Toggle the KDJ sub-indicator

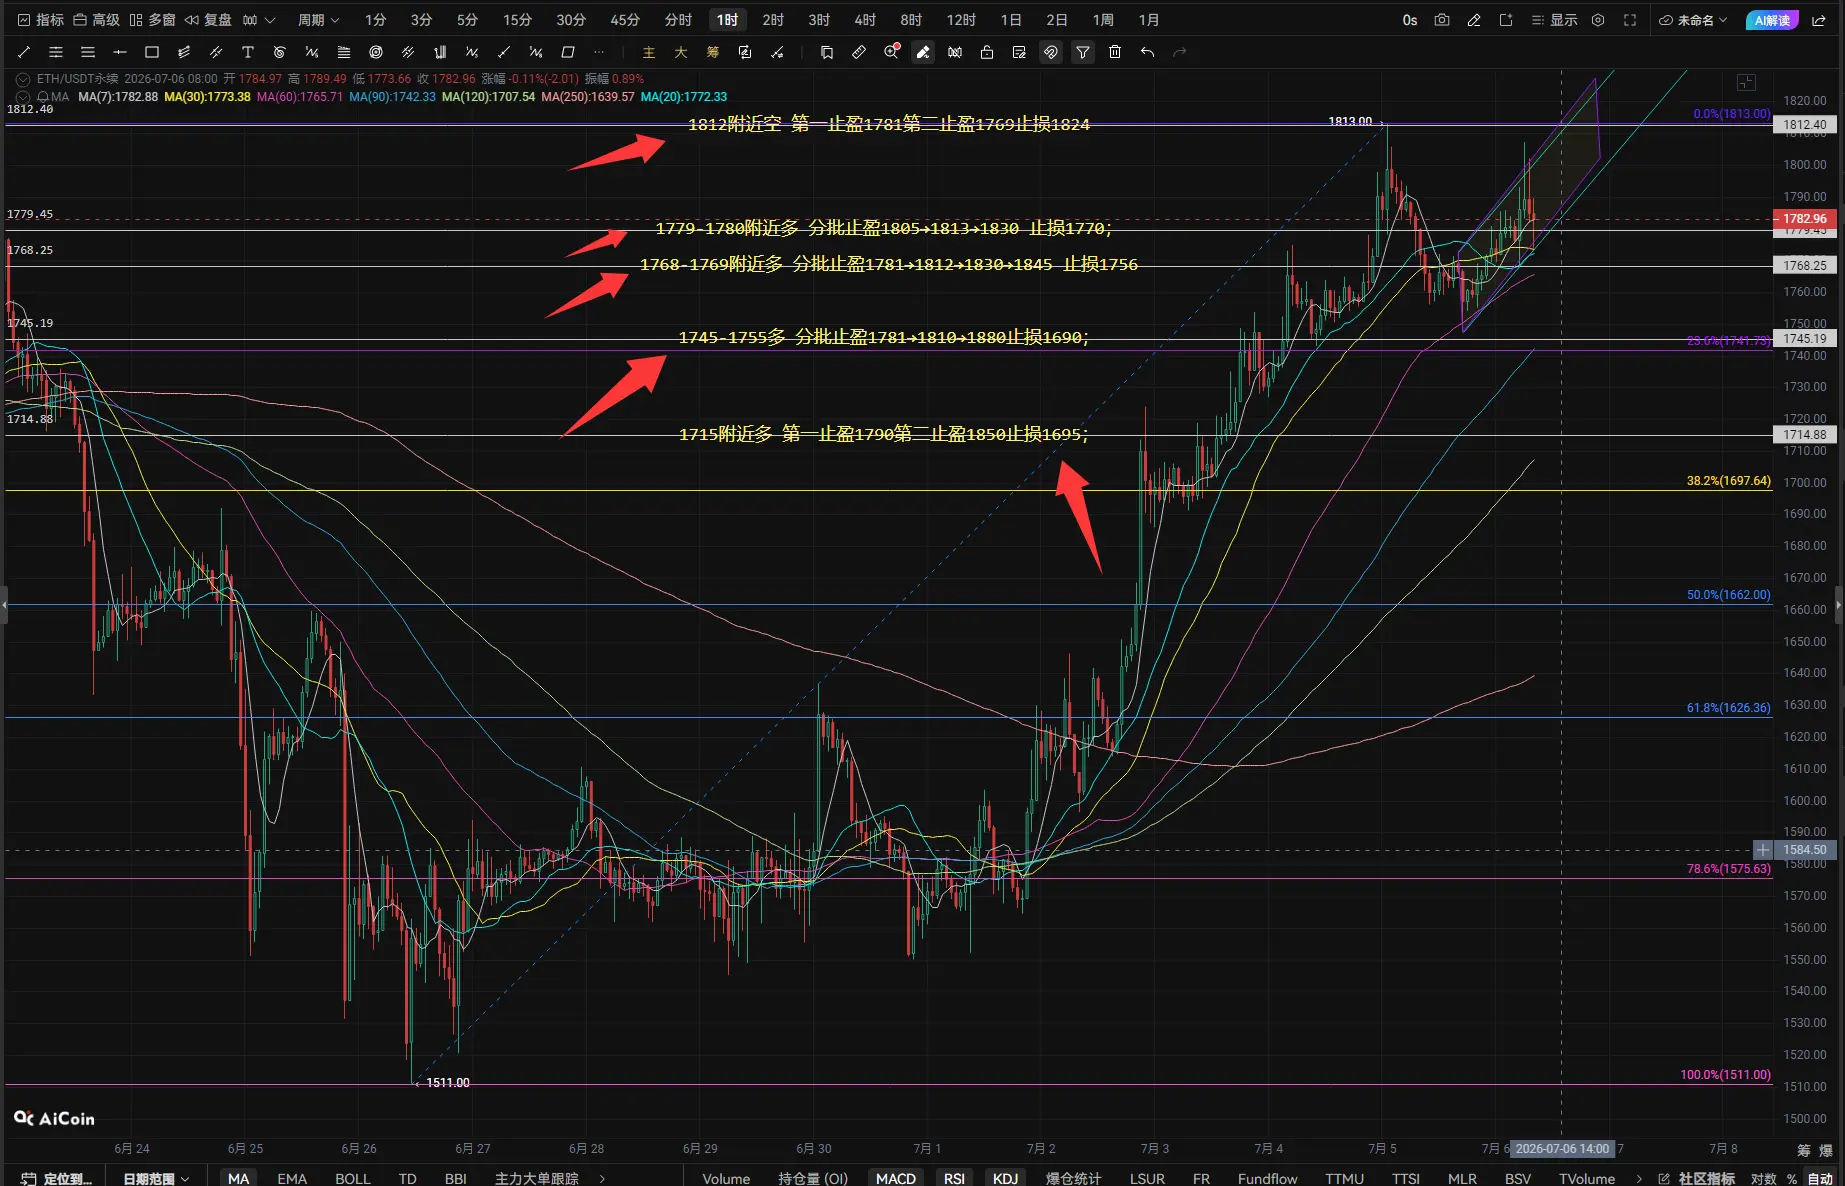coord(1005,1178)
